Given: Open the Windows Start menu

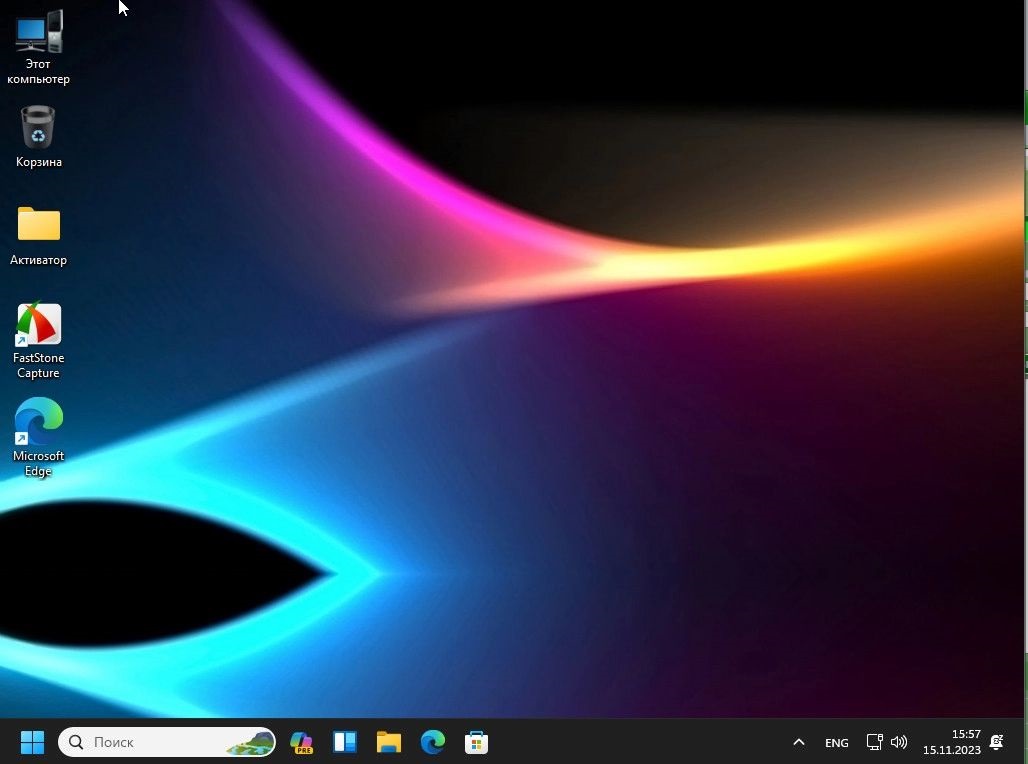Looking at the screenshot, I should coord(32,742).
